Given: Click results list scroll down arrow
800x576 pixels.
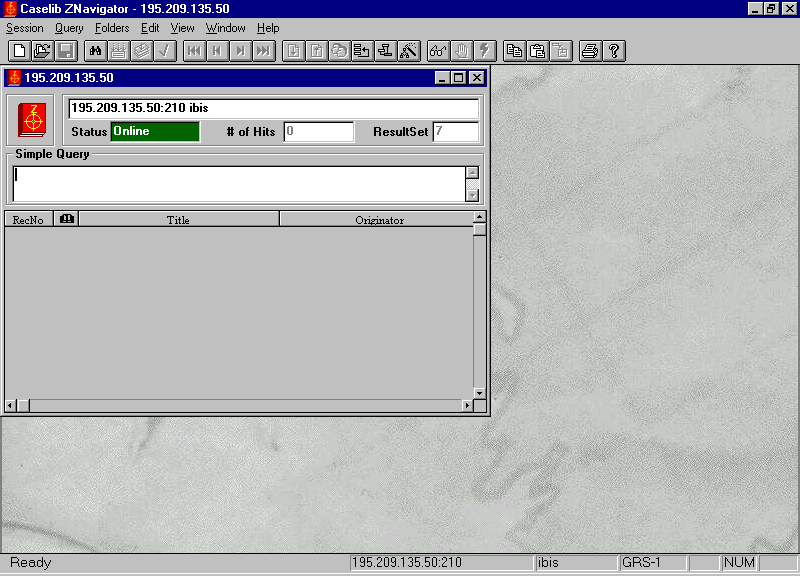Looking at the screenshot, I should coord(480,393).
